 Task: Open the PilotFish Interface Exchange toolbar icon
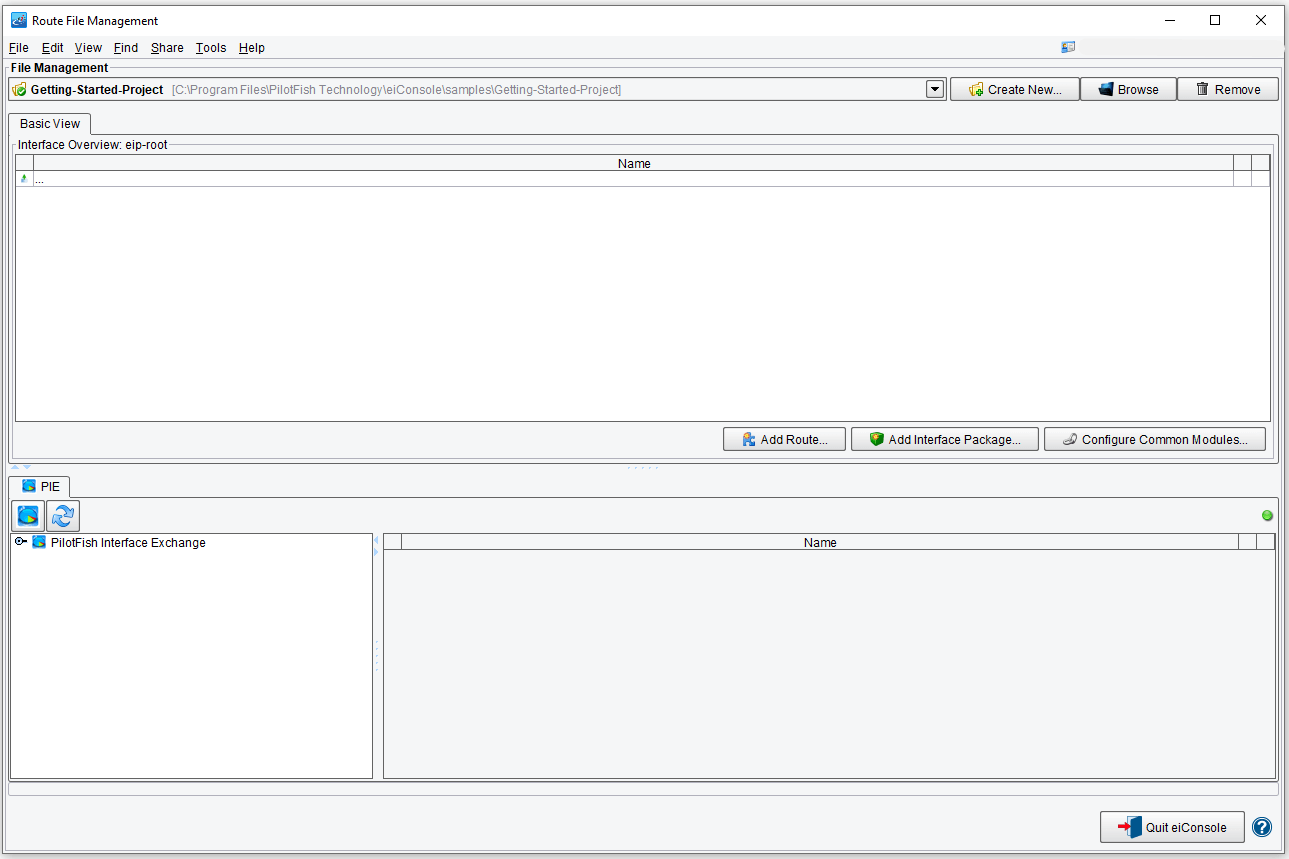(28, 516)
